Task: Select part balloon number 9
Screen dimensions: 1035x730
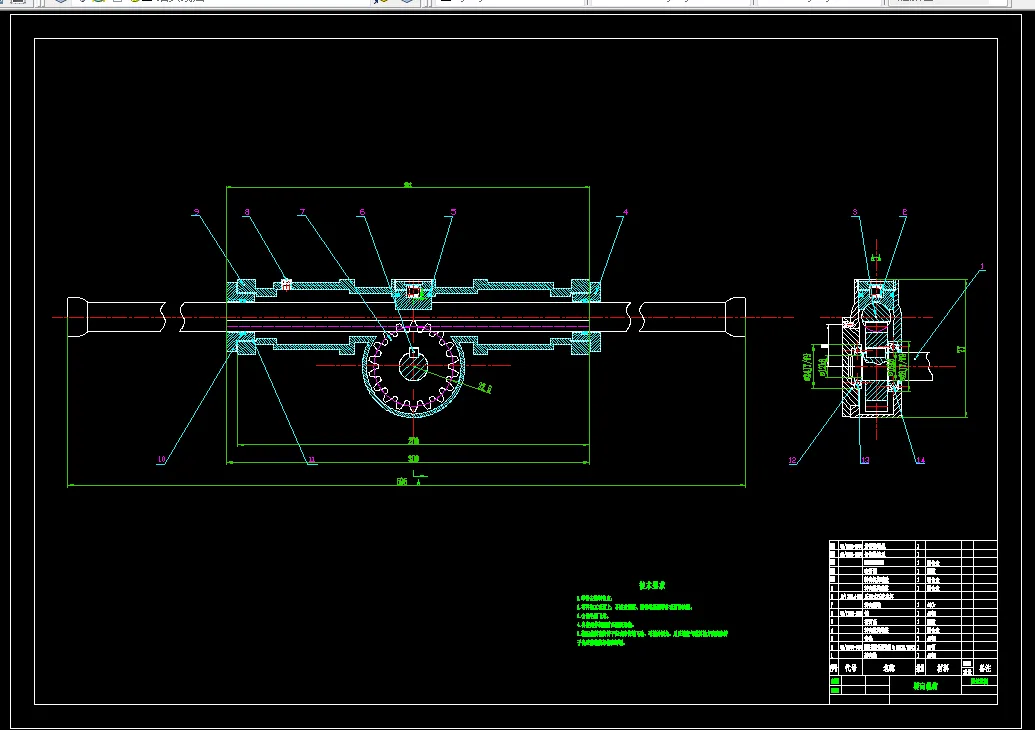Action: tap(196, 212)
